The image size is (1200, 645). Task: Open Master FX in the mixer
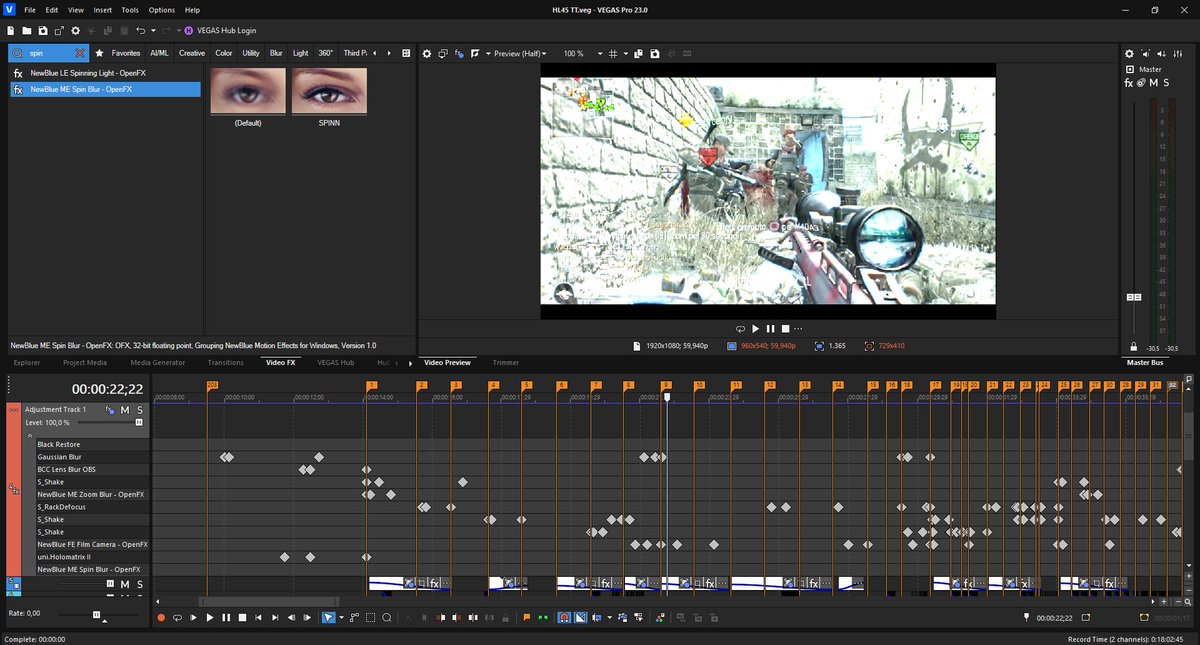pos(1129,82)
